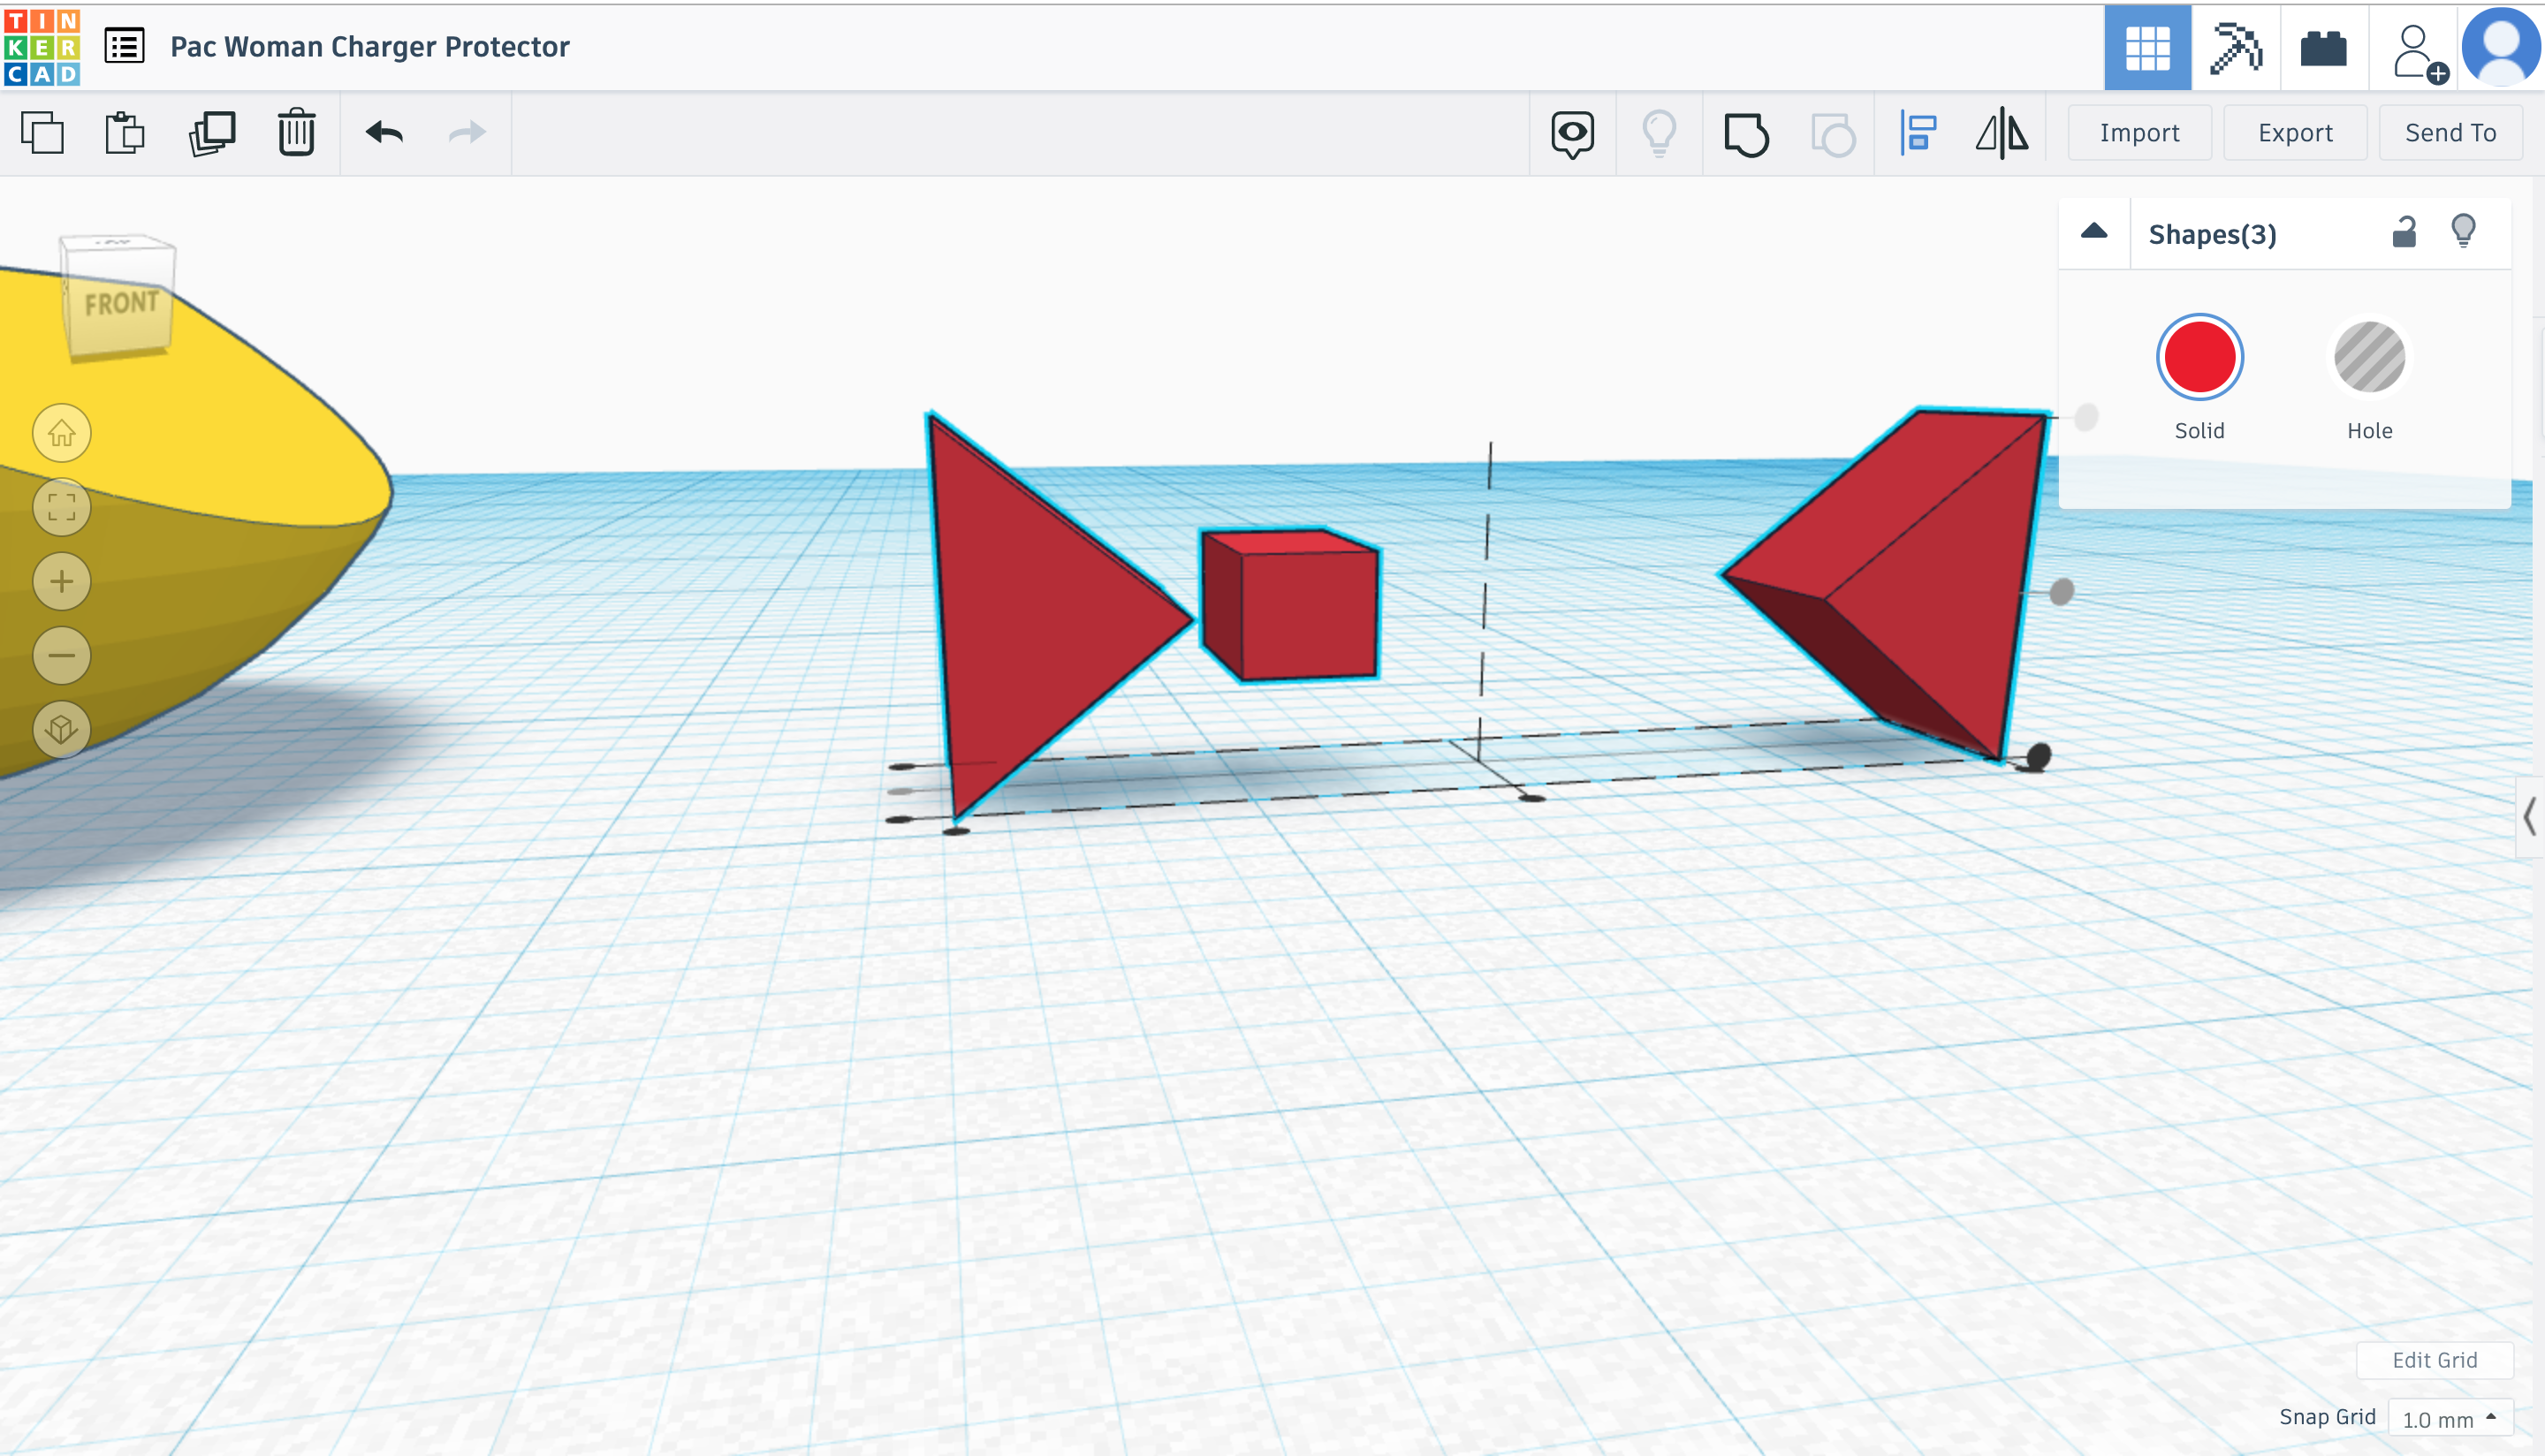The image size is (2545, 1456).
Task: Click the Copy icon in toolbar
Action: click(42, 133)
